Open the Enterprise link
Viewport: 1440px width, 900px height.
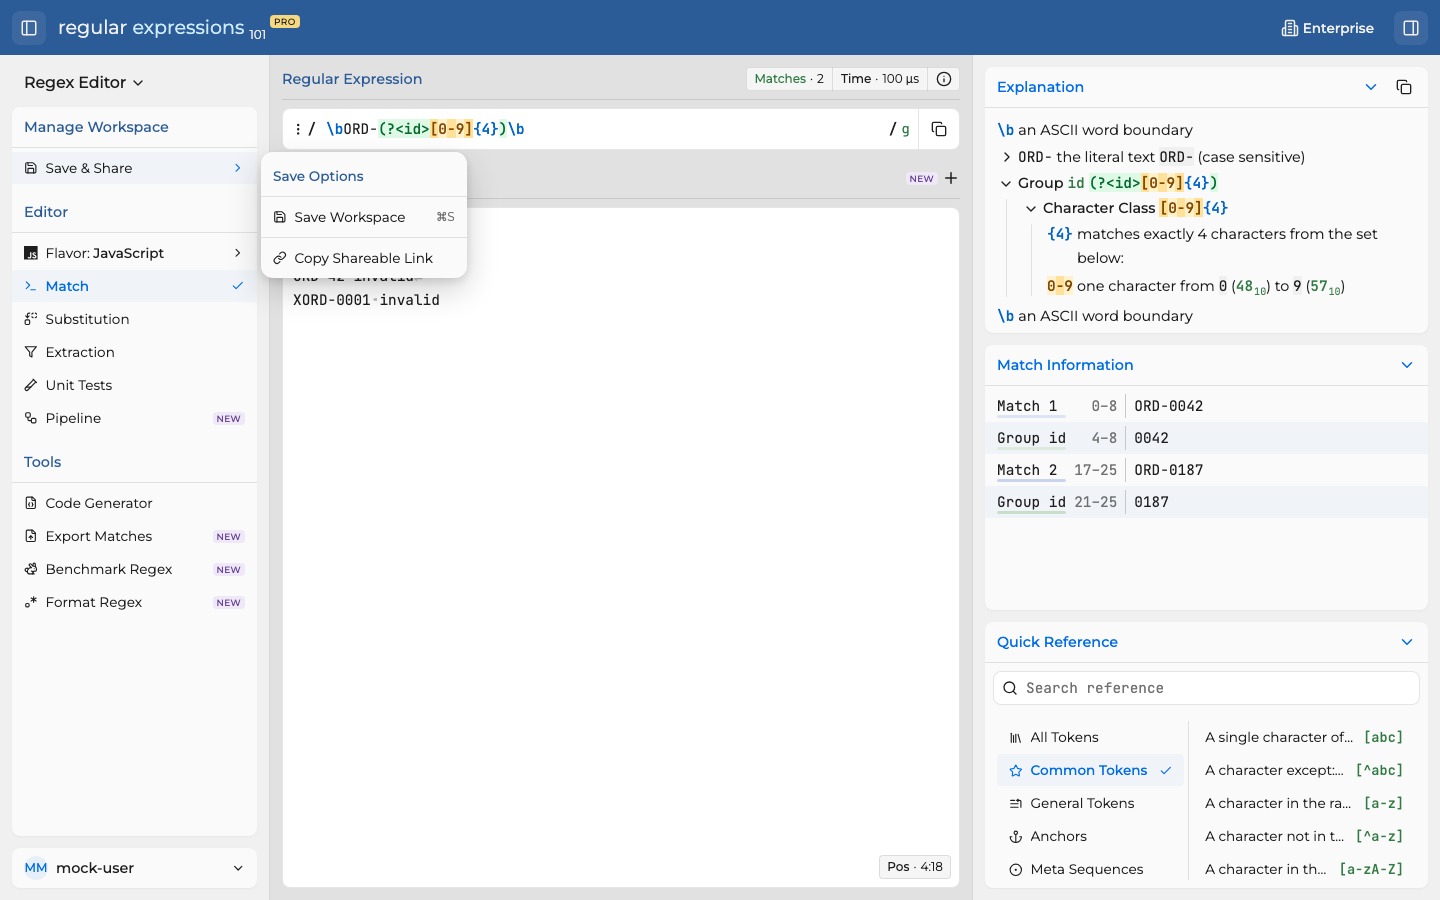pos(1328,28)
